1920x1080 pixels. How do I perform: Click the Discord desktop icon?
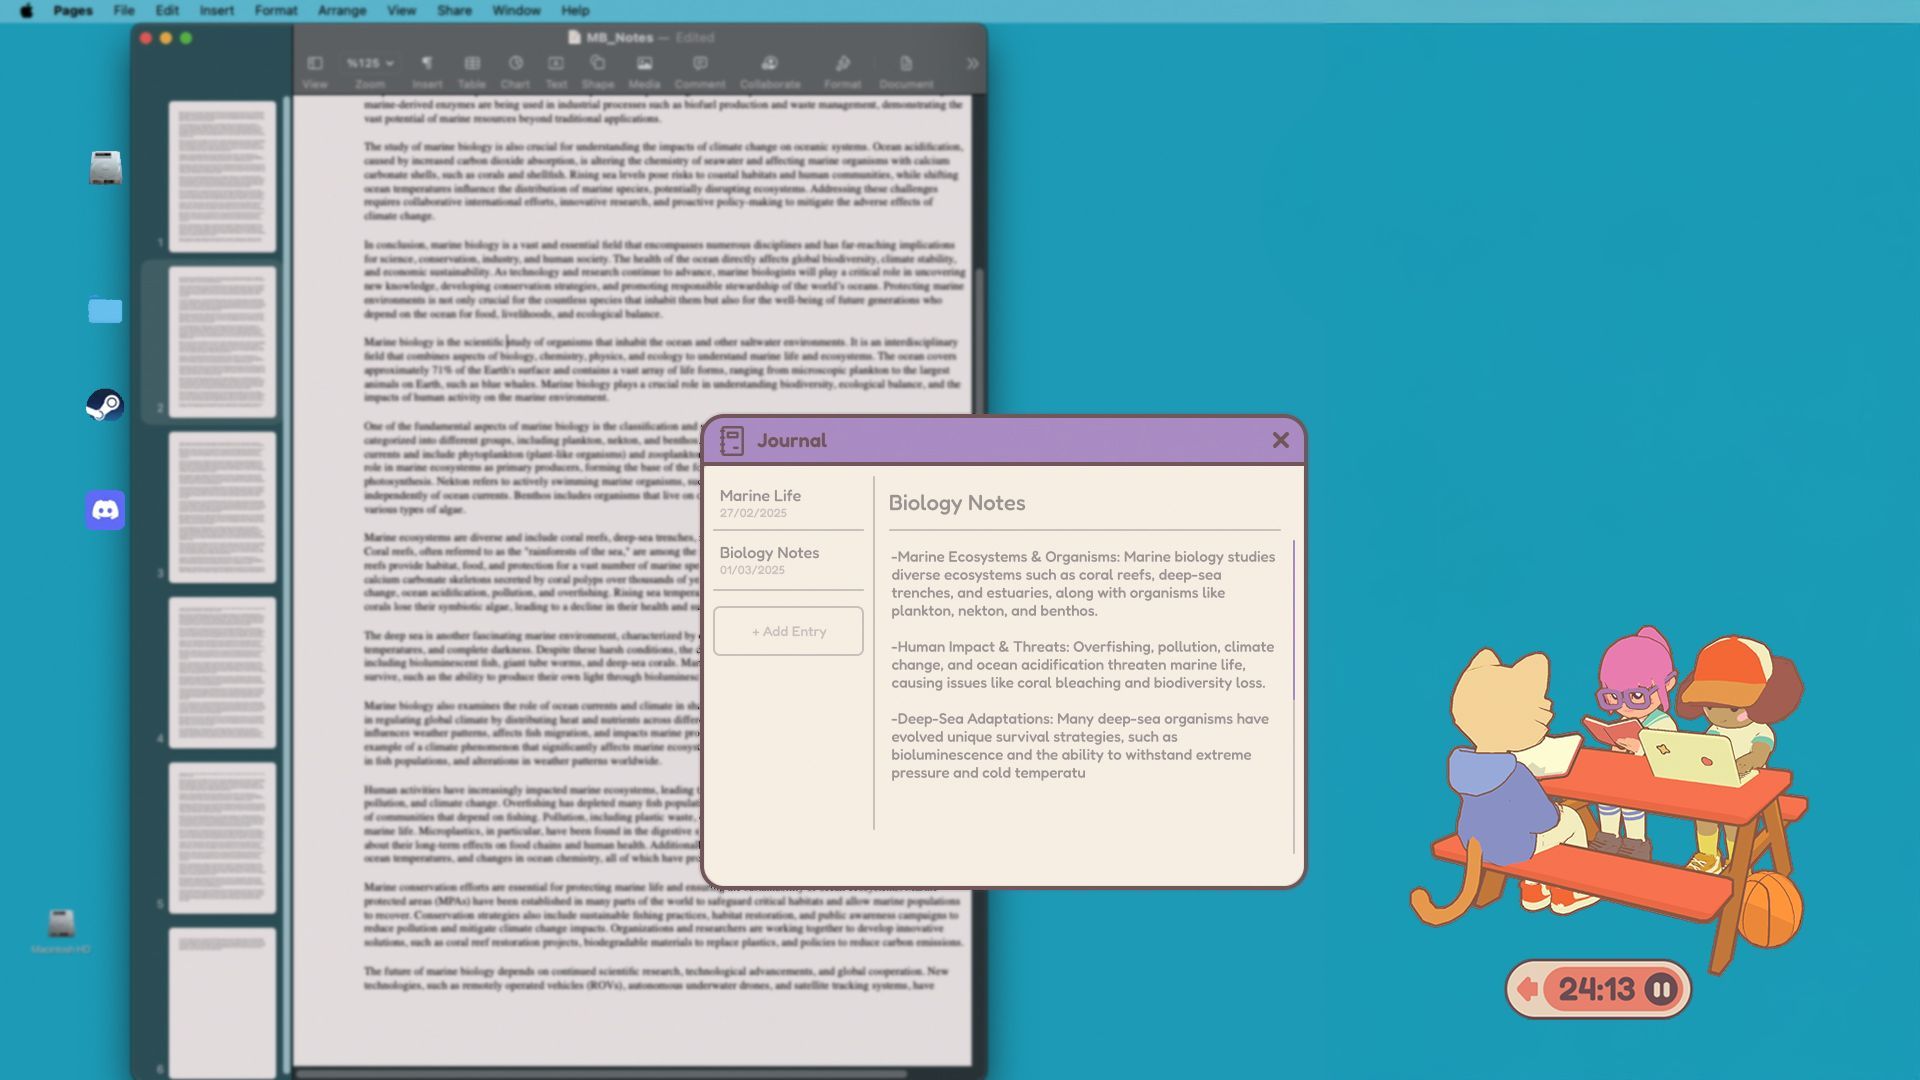pyautogui.click(x=105, y=510)
